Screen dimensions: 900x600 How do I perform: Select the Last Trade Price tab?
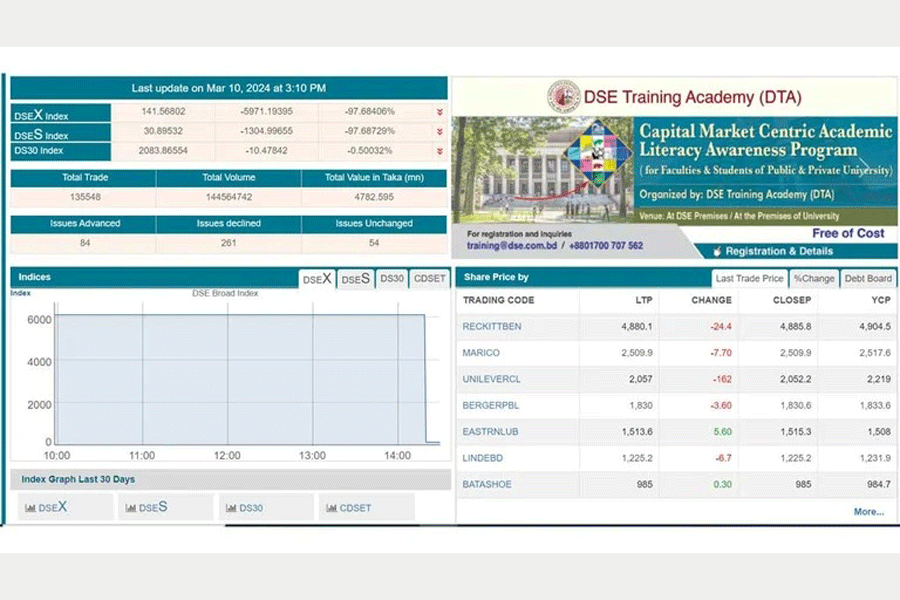749,279
